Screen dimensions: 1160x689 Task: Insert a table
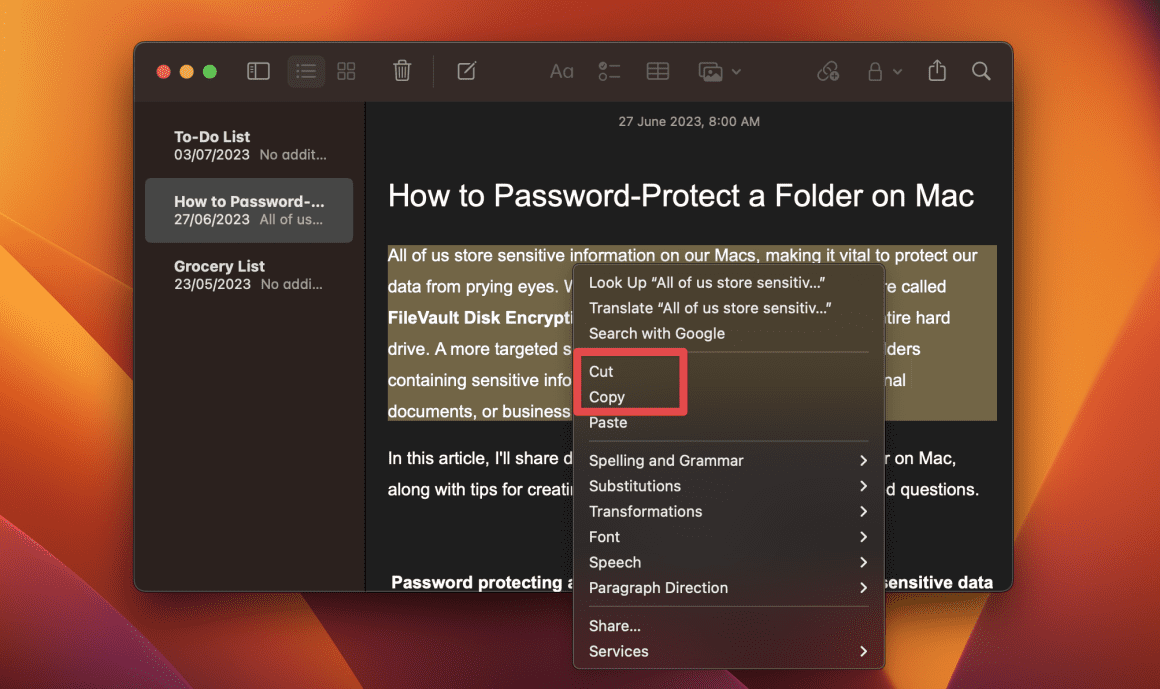coord(657,71)
